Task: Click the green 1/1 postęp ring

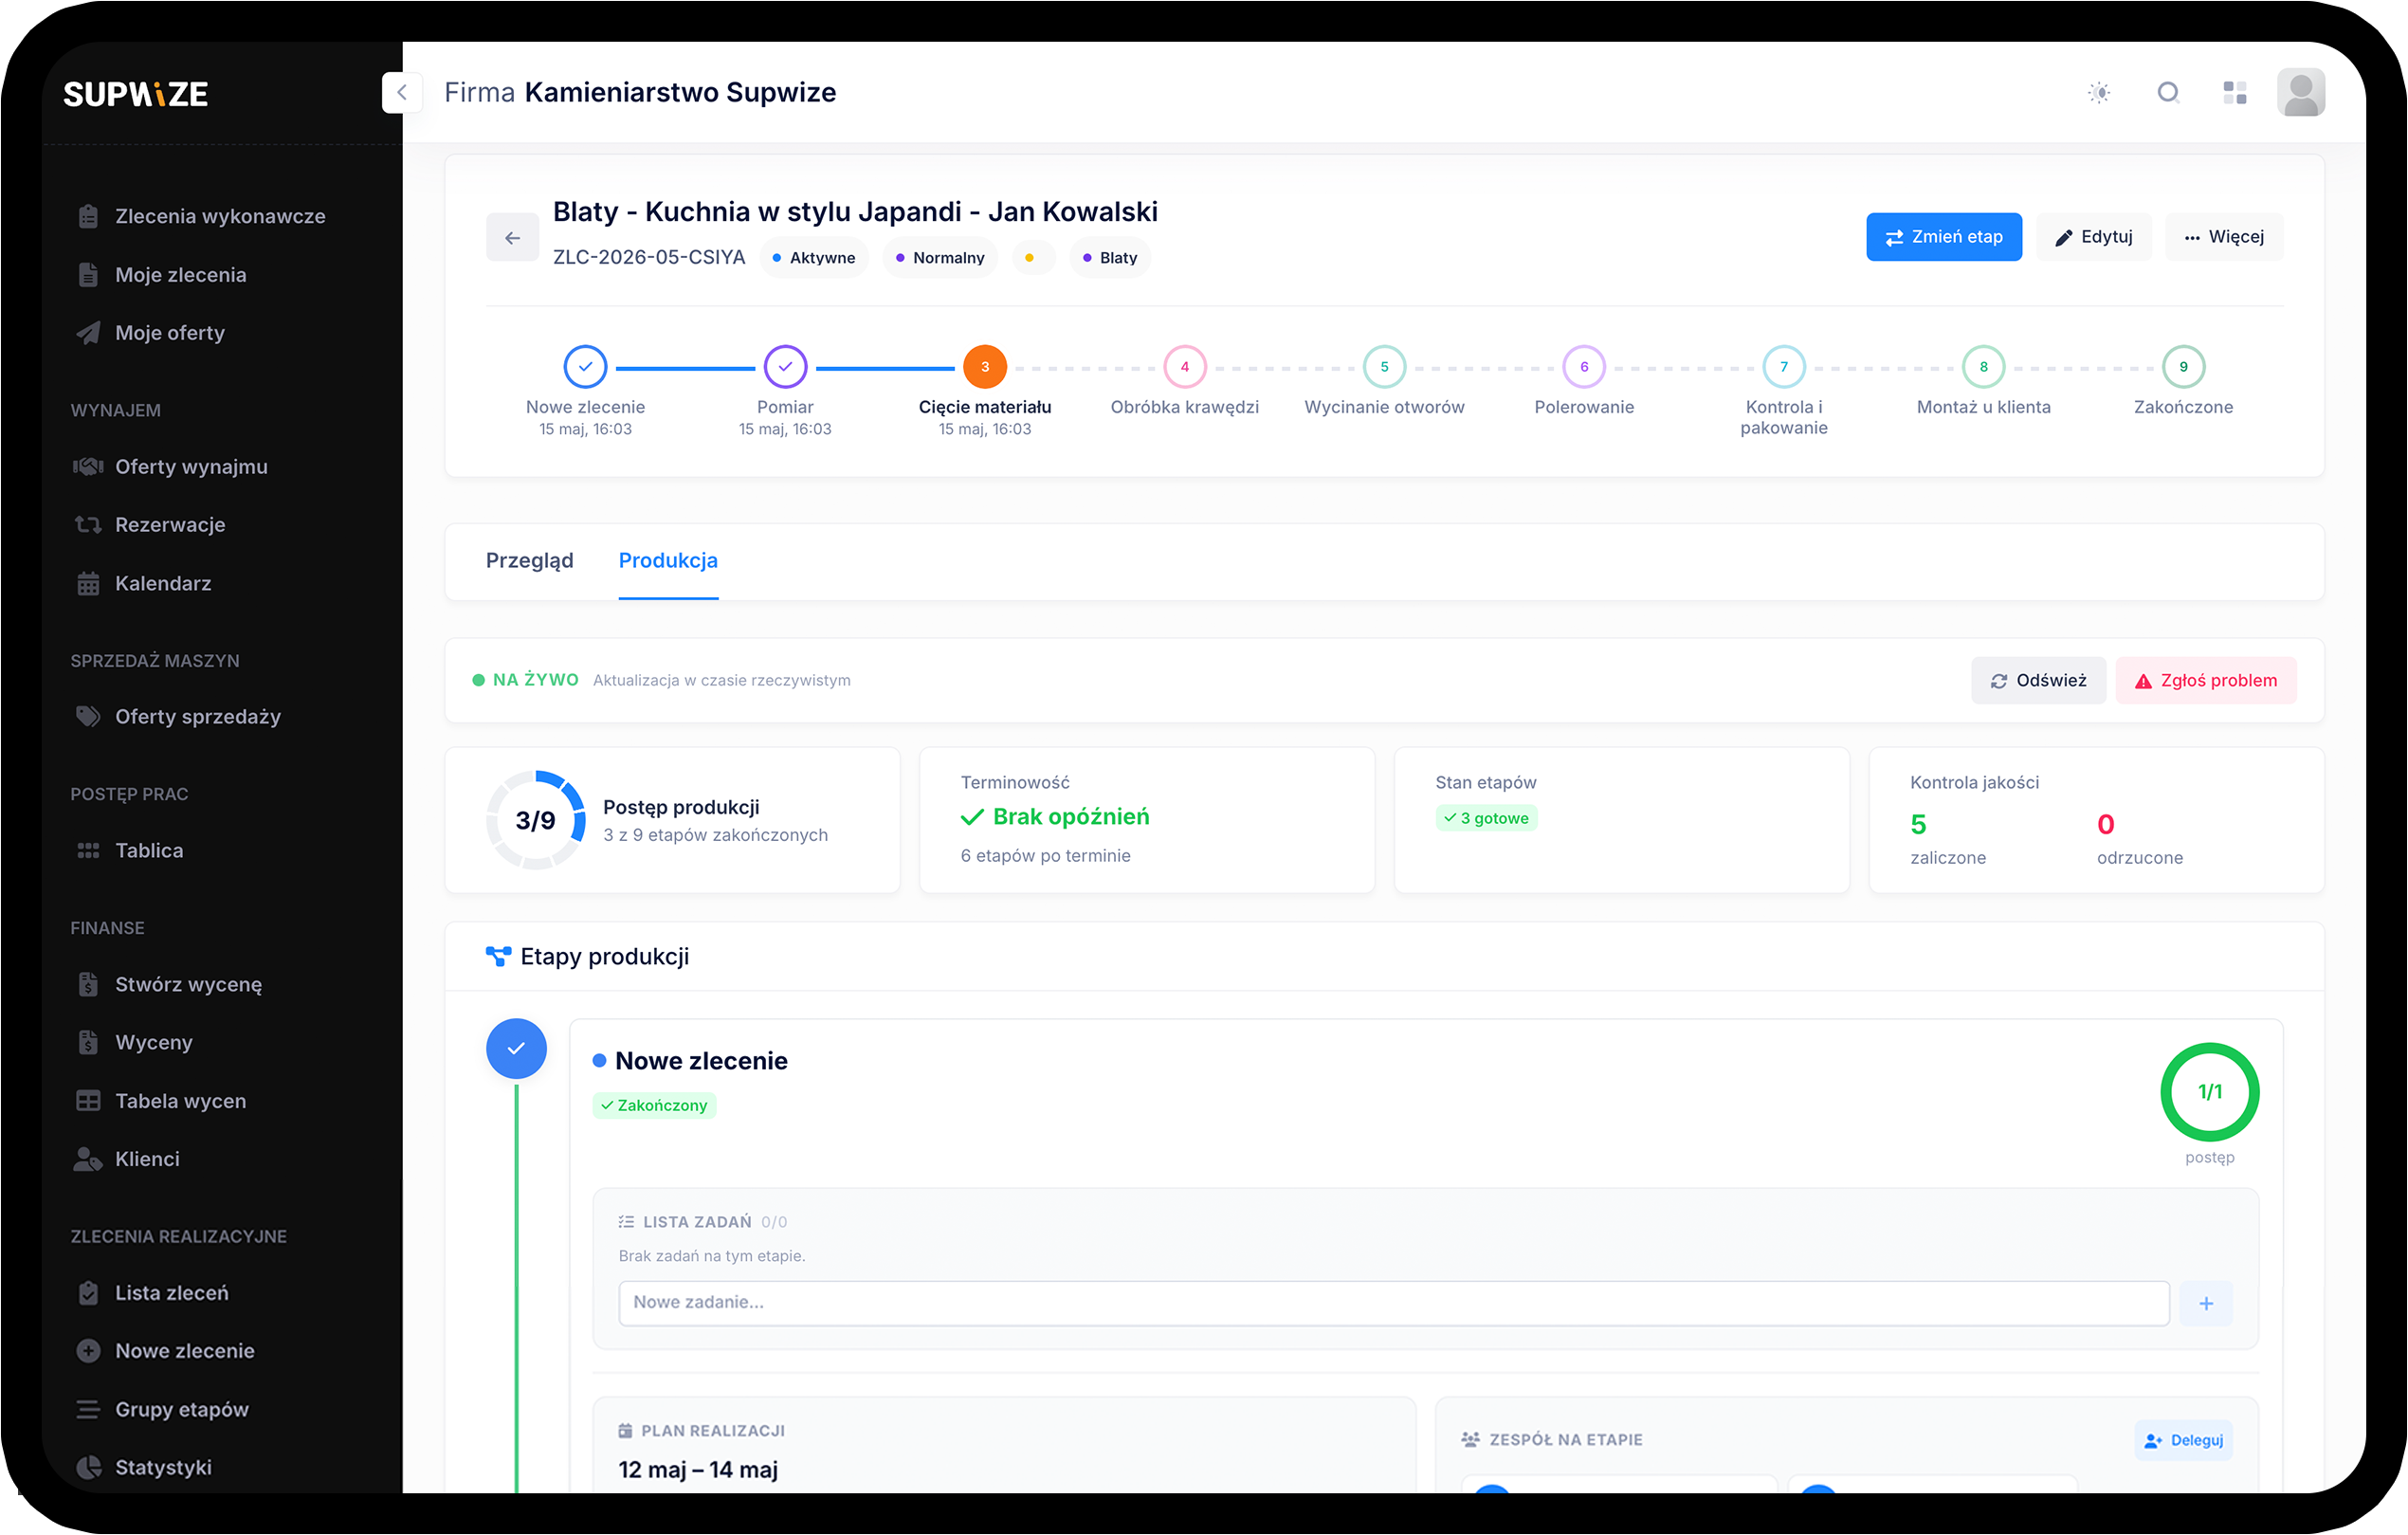Action: click(2210, 1093)
